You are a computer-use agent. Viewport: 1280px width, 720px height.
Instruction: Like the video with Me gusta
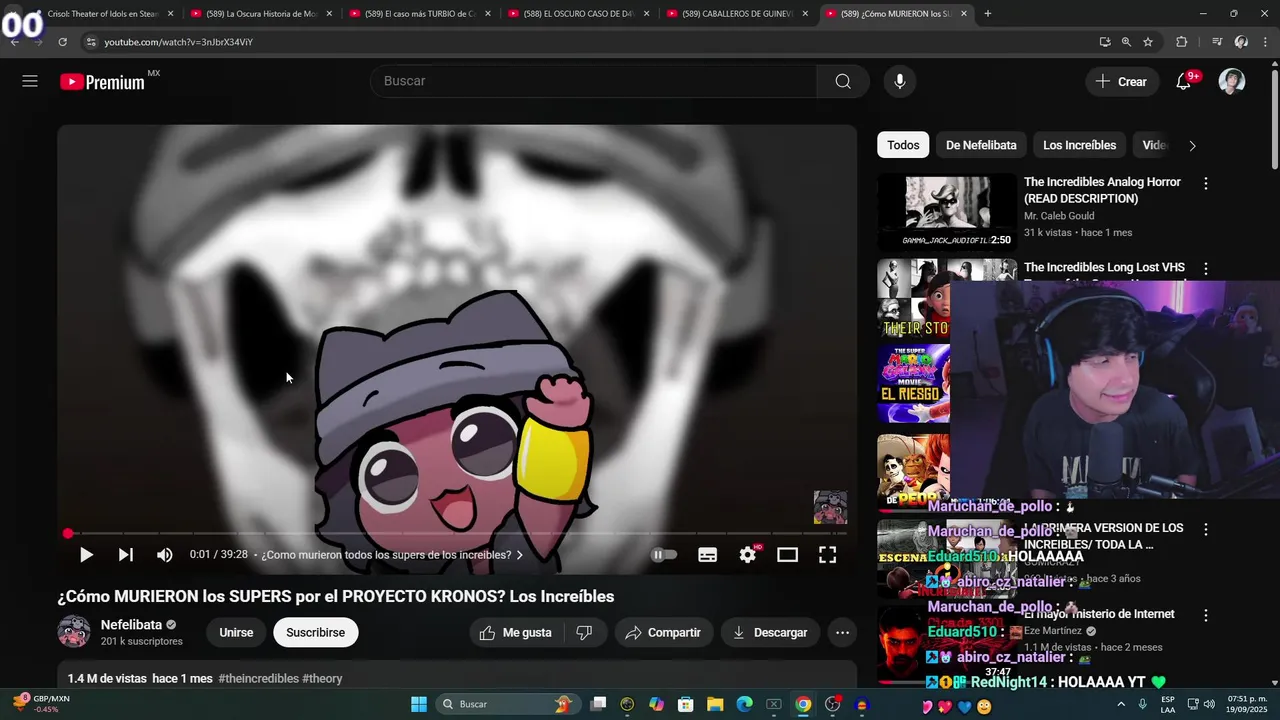(x=516, y=633)
